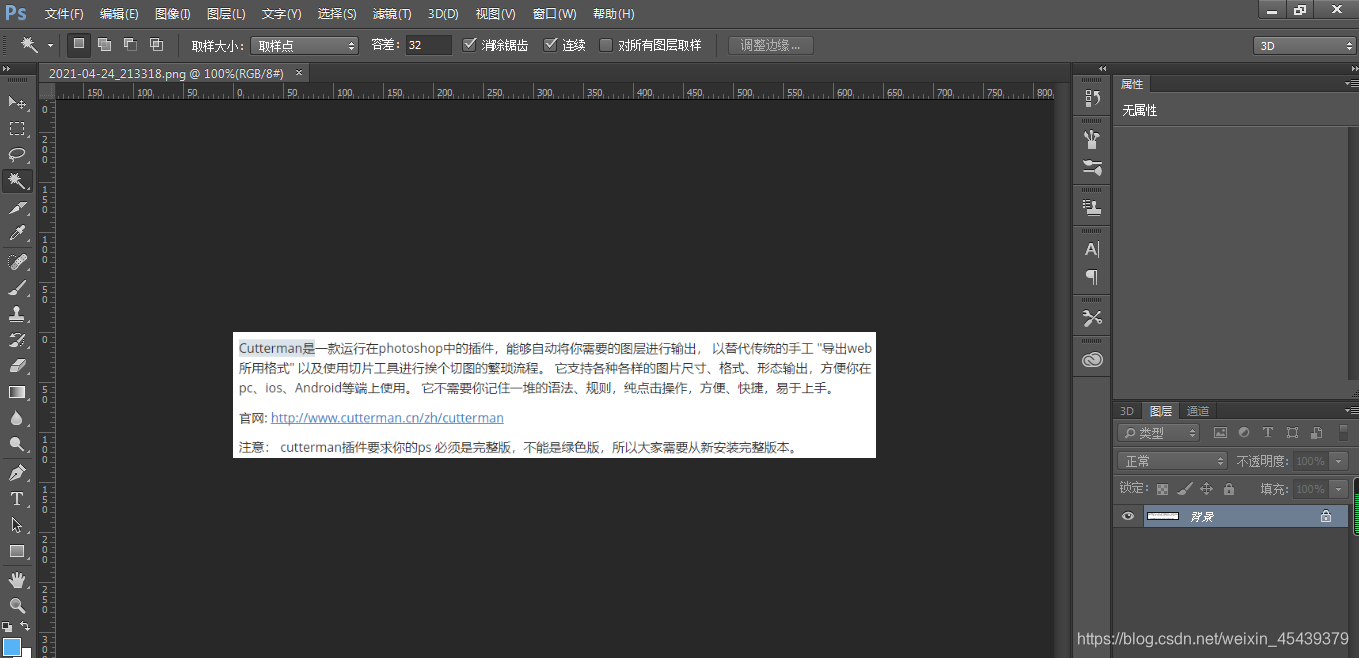This screenshot has width=1359, height=658.
Task: Toggle the 消除锯齿 anti-alias checkbox
Action: point(470,45)
